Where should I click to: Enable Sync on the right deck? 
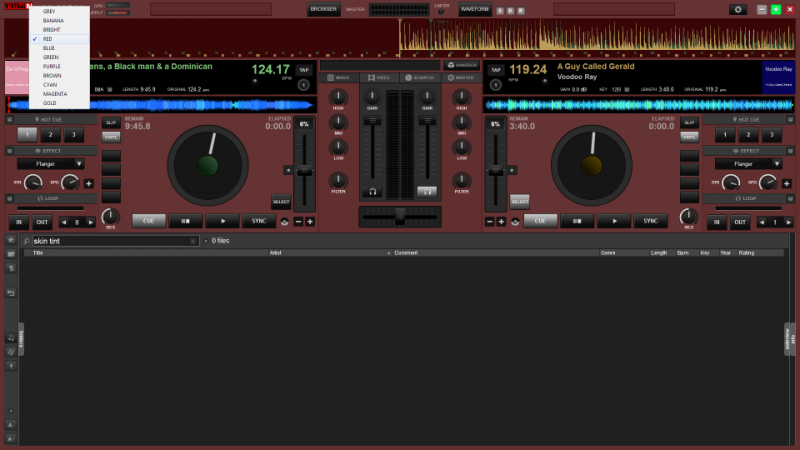[650, 221]
